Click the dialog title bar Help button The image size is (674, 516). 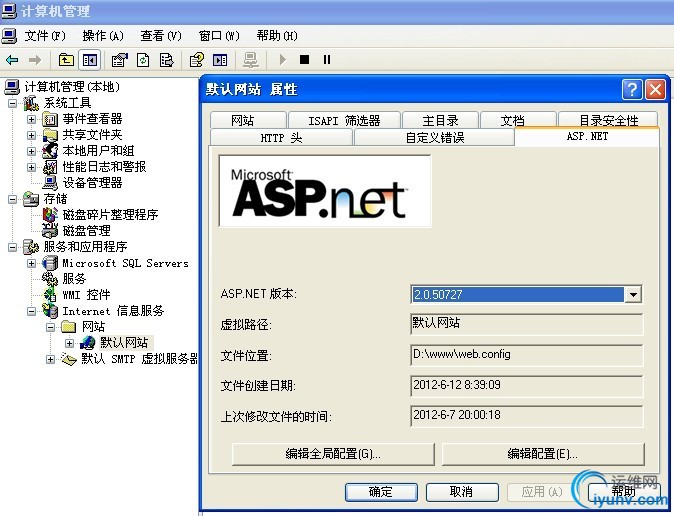click(632, 89)
